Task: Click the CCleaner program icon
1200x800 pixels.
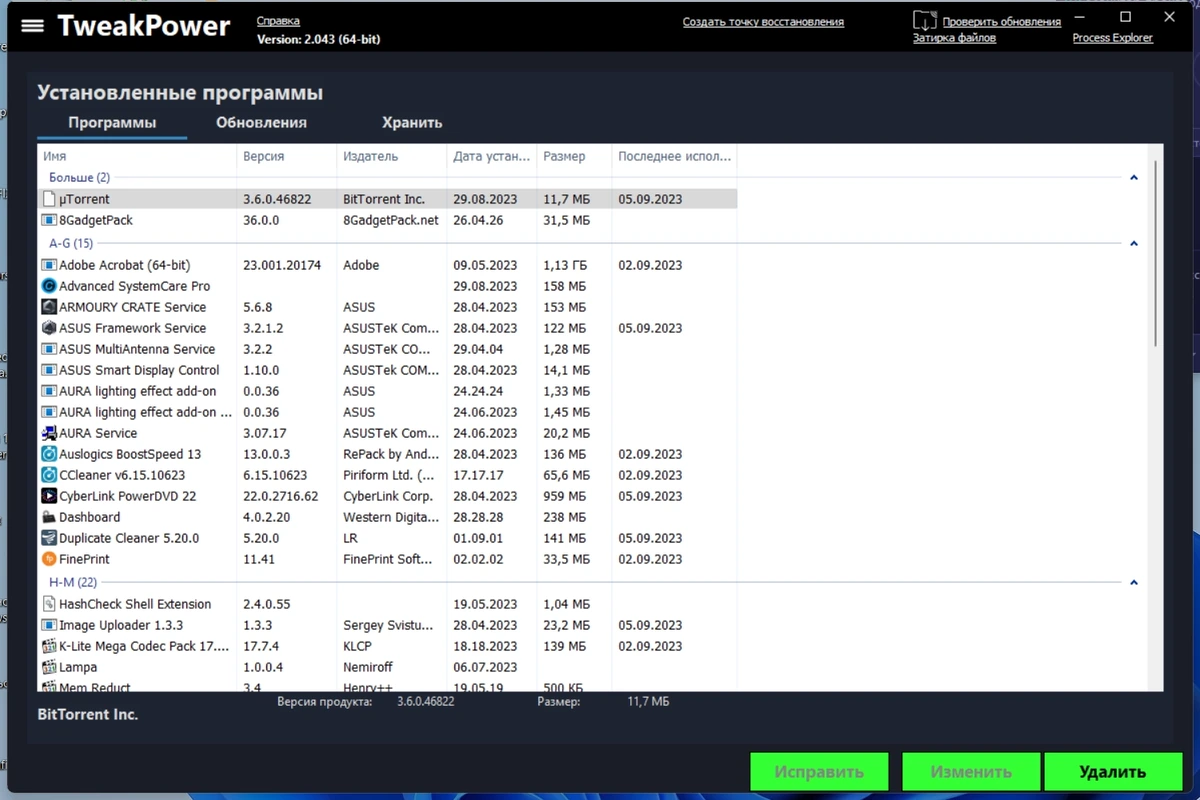Action: (49, 475)
